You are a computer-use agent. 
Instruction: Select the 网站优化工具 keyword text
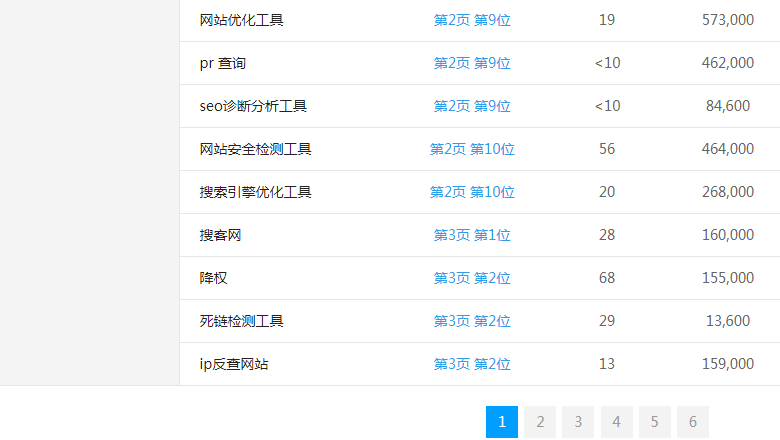click(x=241, y=20)
